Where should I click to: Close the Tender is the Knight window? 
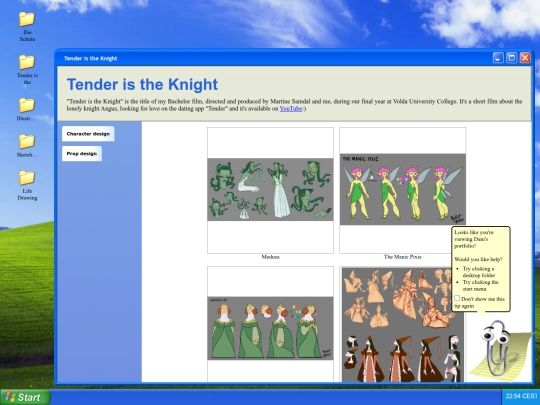click(x=525, y=58)
